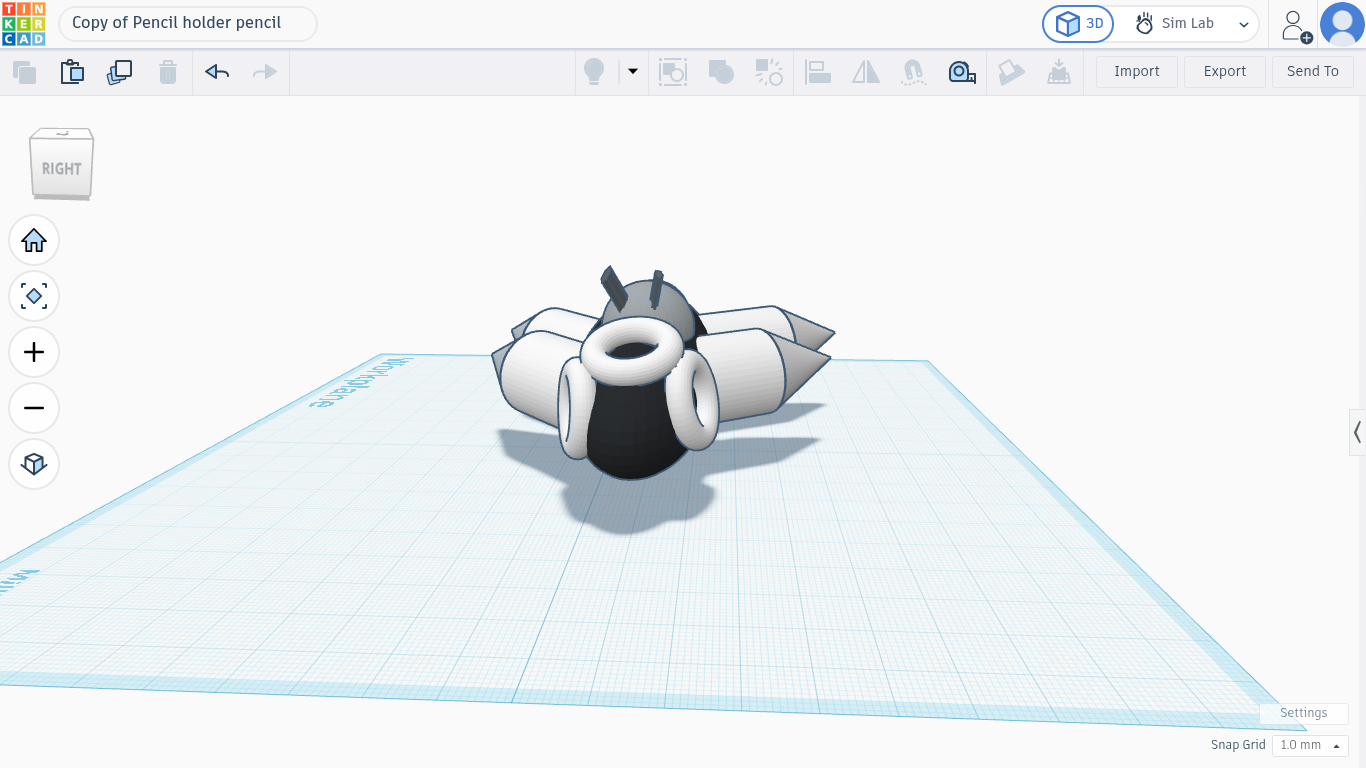Image resolution: width=1366 pixels, height=768 pixels.
Task: Invite collaborators with add-person icon
Action: coord(1296,25)
